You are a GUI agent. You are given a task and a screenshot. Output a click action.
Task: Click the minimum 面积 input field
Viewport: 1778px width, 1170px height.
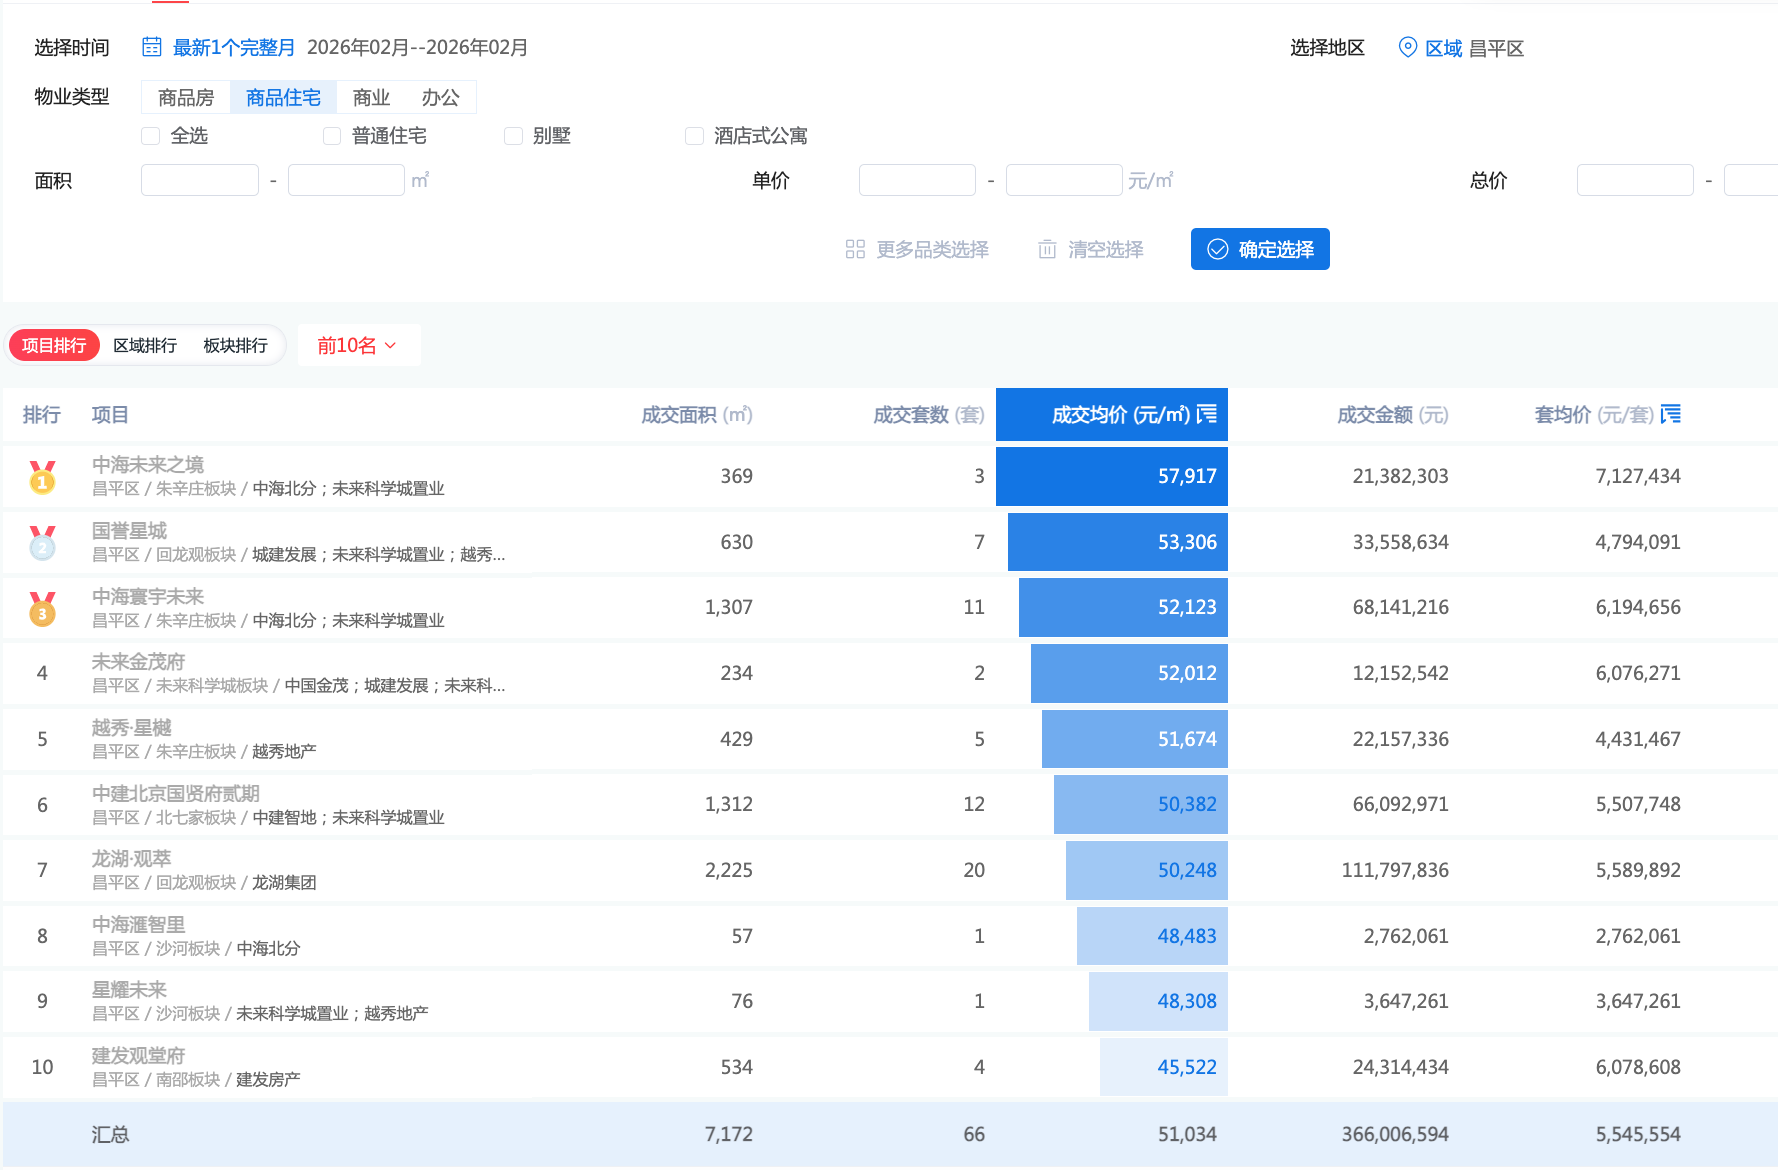pyautogui.click(x=200, y=180)
